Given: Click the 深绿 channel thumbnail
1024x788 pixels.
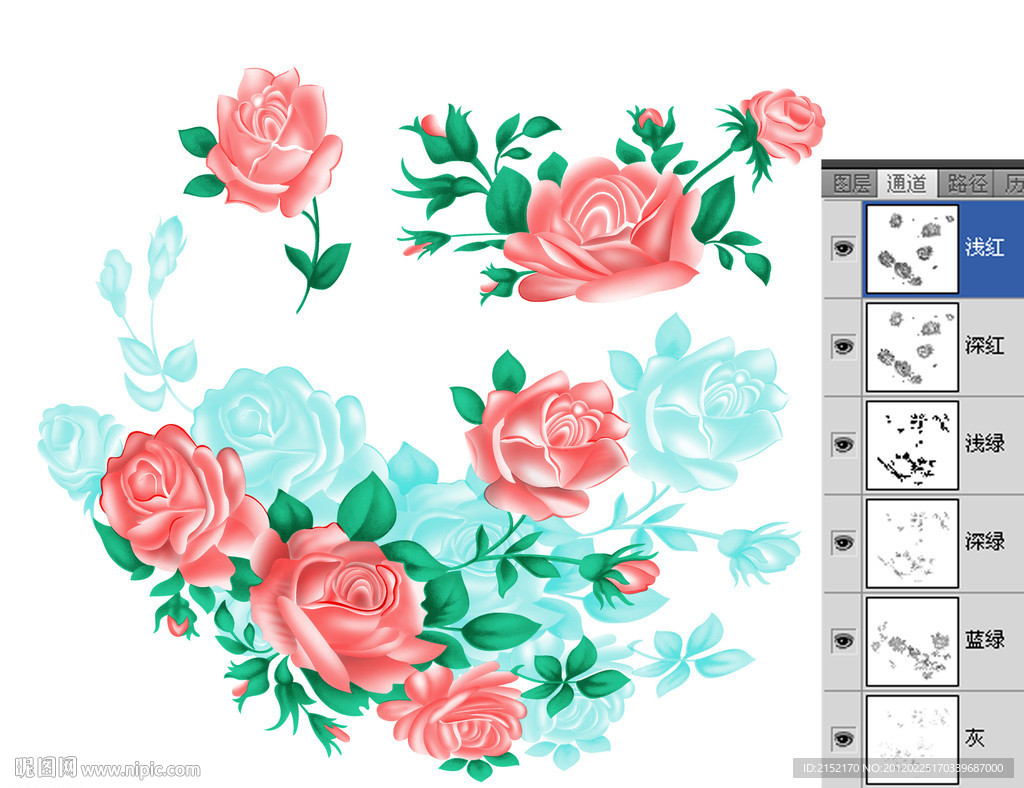Looking at the screenshot, I should coord(911,542).
